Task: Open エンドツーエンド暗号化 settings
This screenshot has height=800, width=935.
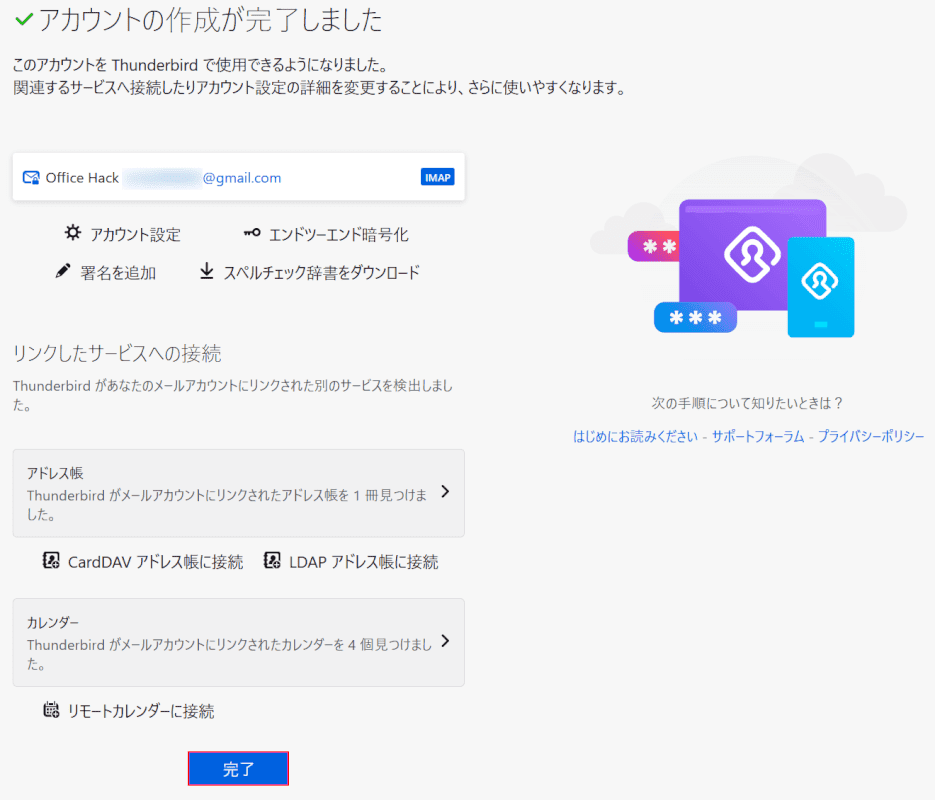Action: pyautogui.click(x=339, y=234)
